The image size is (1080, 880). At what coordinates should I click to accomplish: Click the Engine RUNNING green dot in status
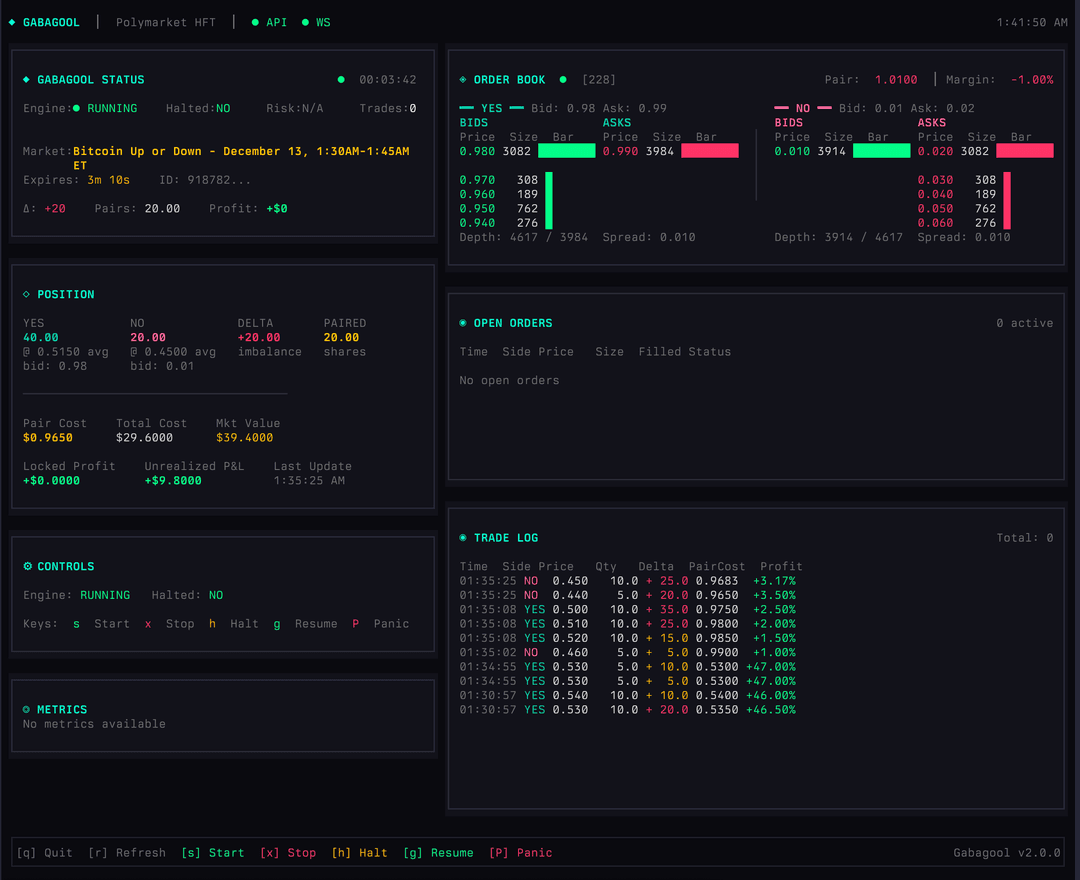tap(76, 108)
